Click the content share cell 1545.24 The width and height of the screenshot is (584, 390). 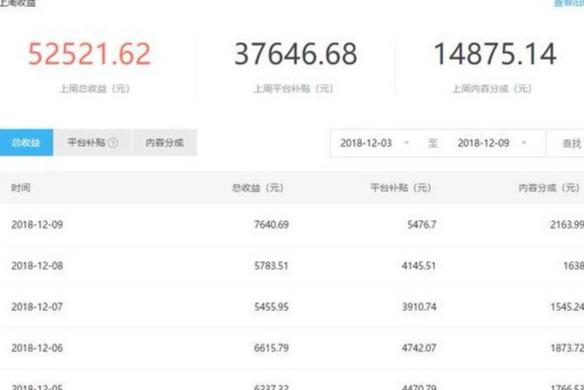(567, 307)
